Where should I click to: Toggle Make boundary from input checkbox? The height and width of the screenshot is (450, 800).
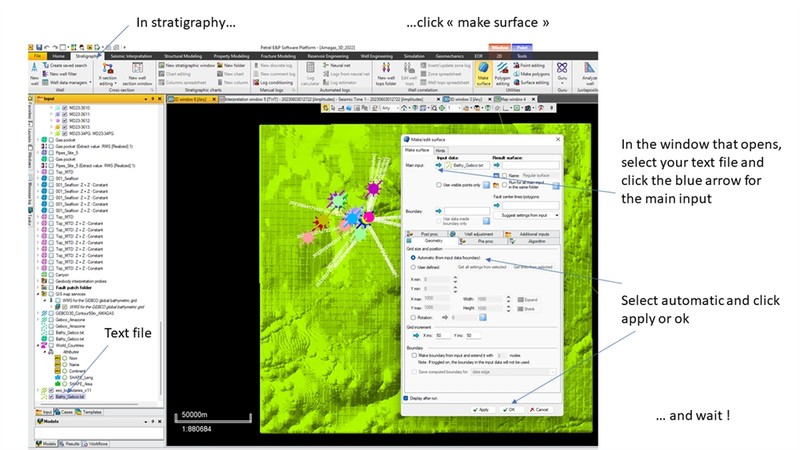tap(414, 355)
